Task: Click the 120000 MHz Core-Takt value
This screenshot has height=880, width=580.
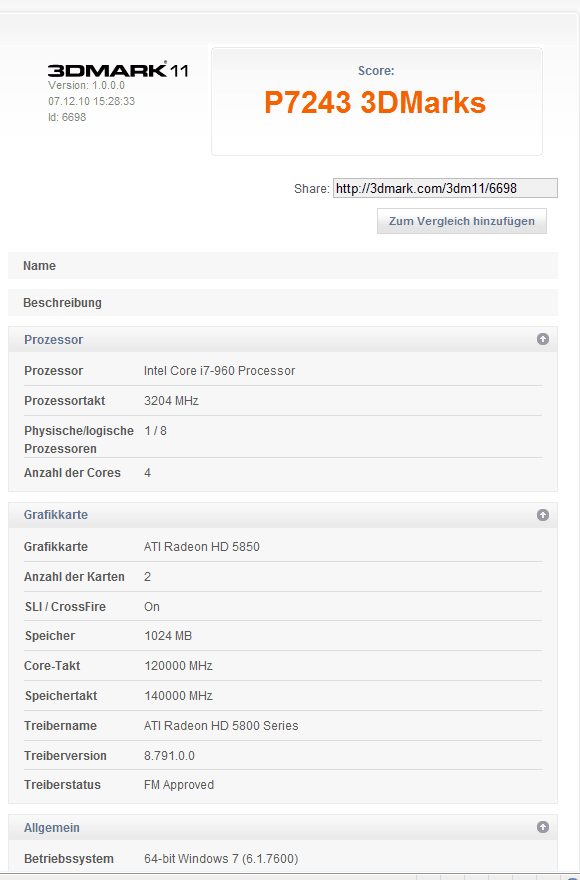Action: pyautogui.click(x=178, y=666)
